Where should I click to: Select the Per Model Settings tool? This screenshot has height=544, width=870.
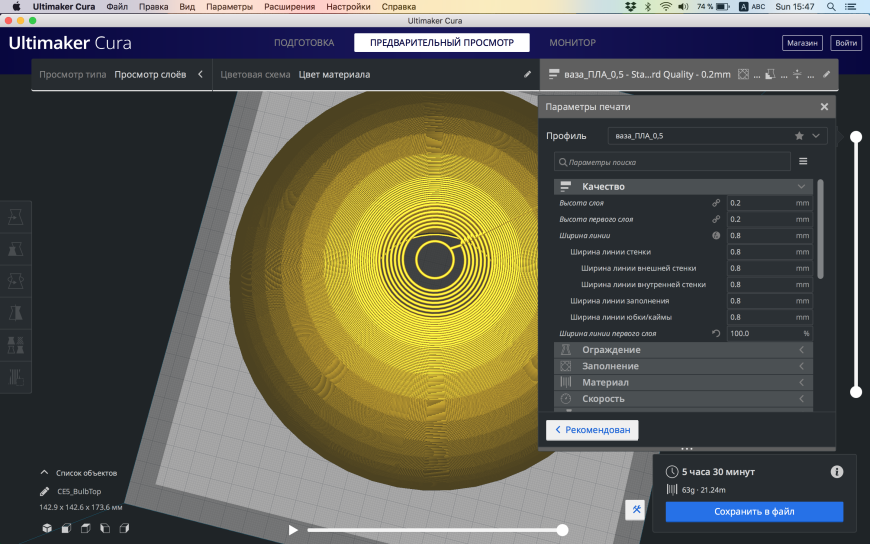point(16,345)
